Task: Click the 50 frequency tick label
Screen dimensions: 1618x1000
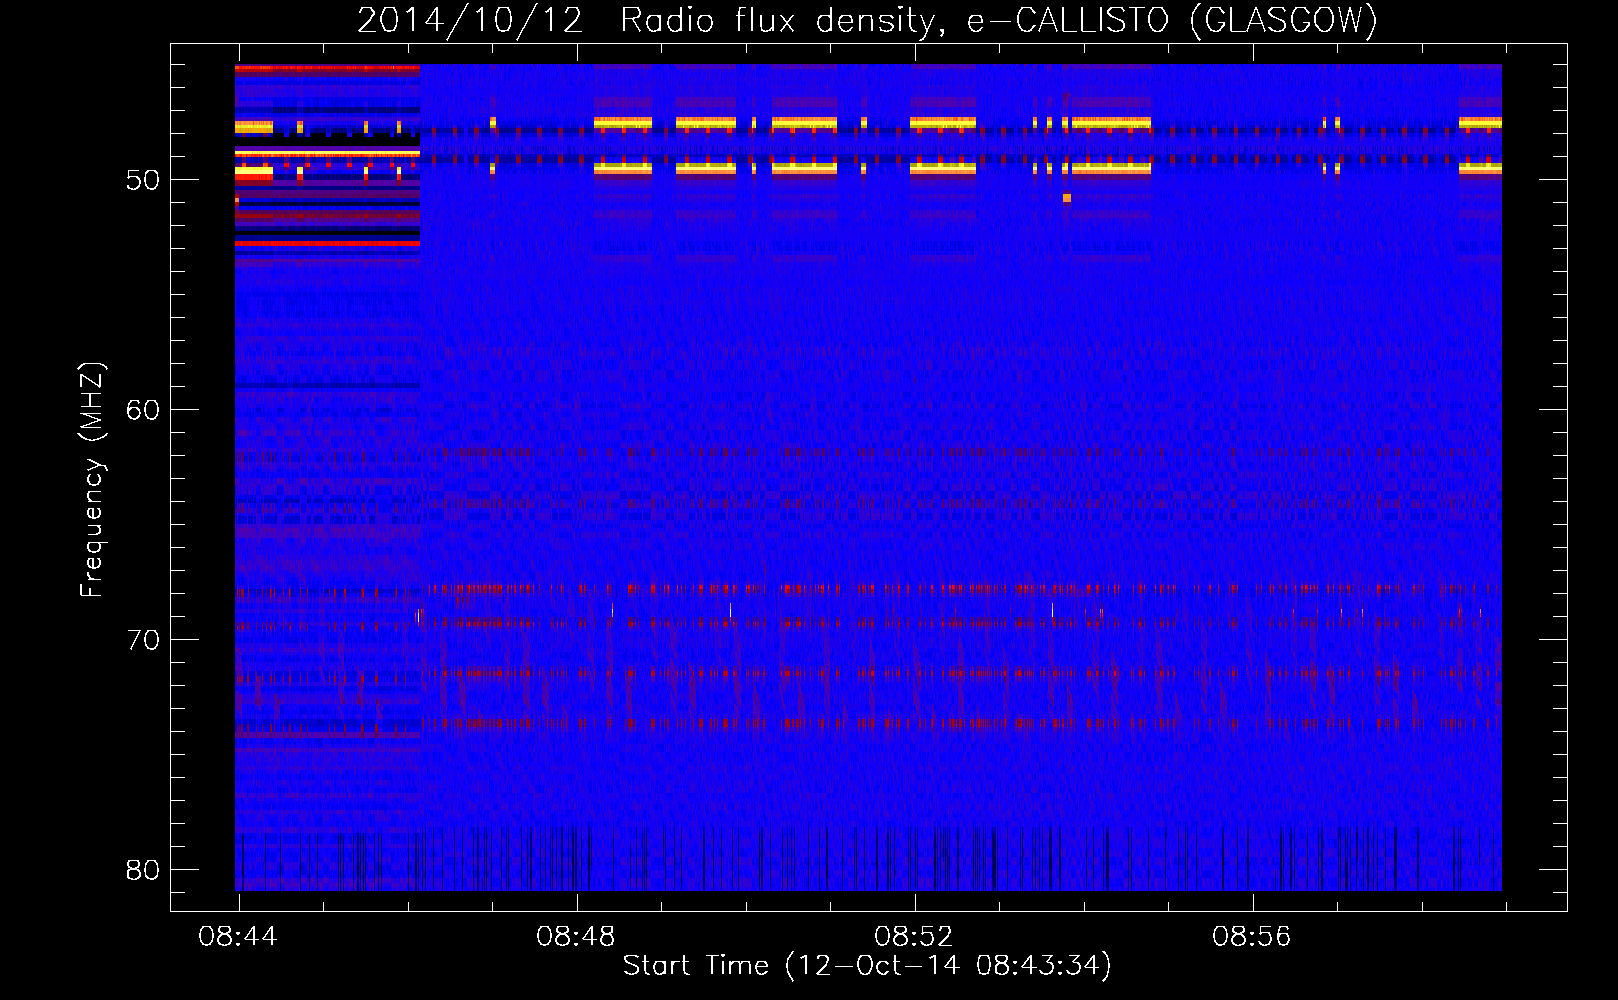Action: [x=143, y=180]
